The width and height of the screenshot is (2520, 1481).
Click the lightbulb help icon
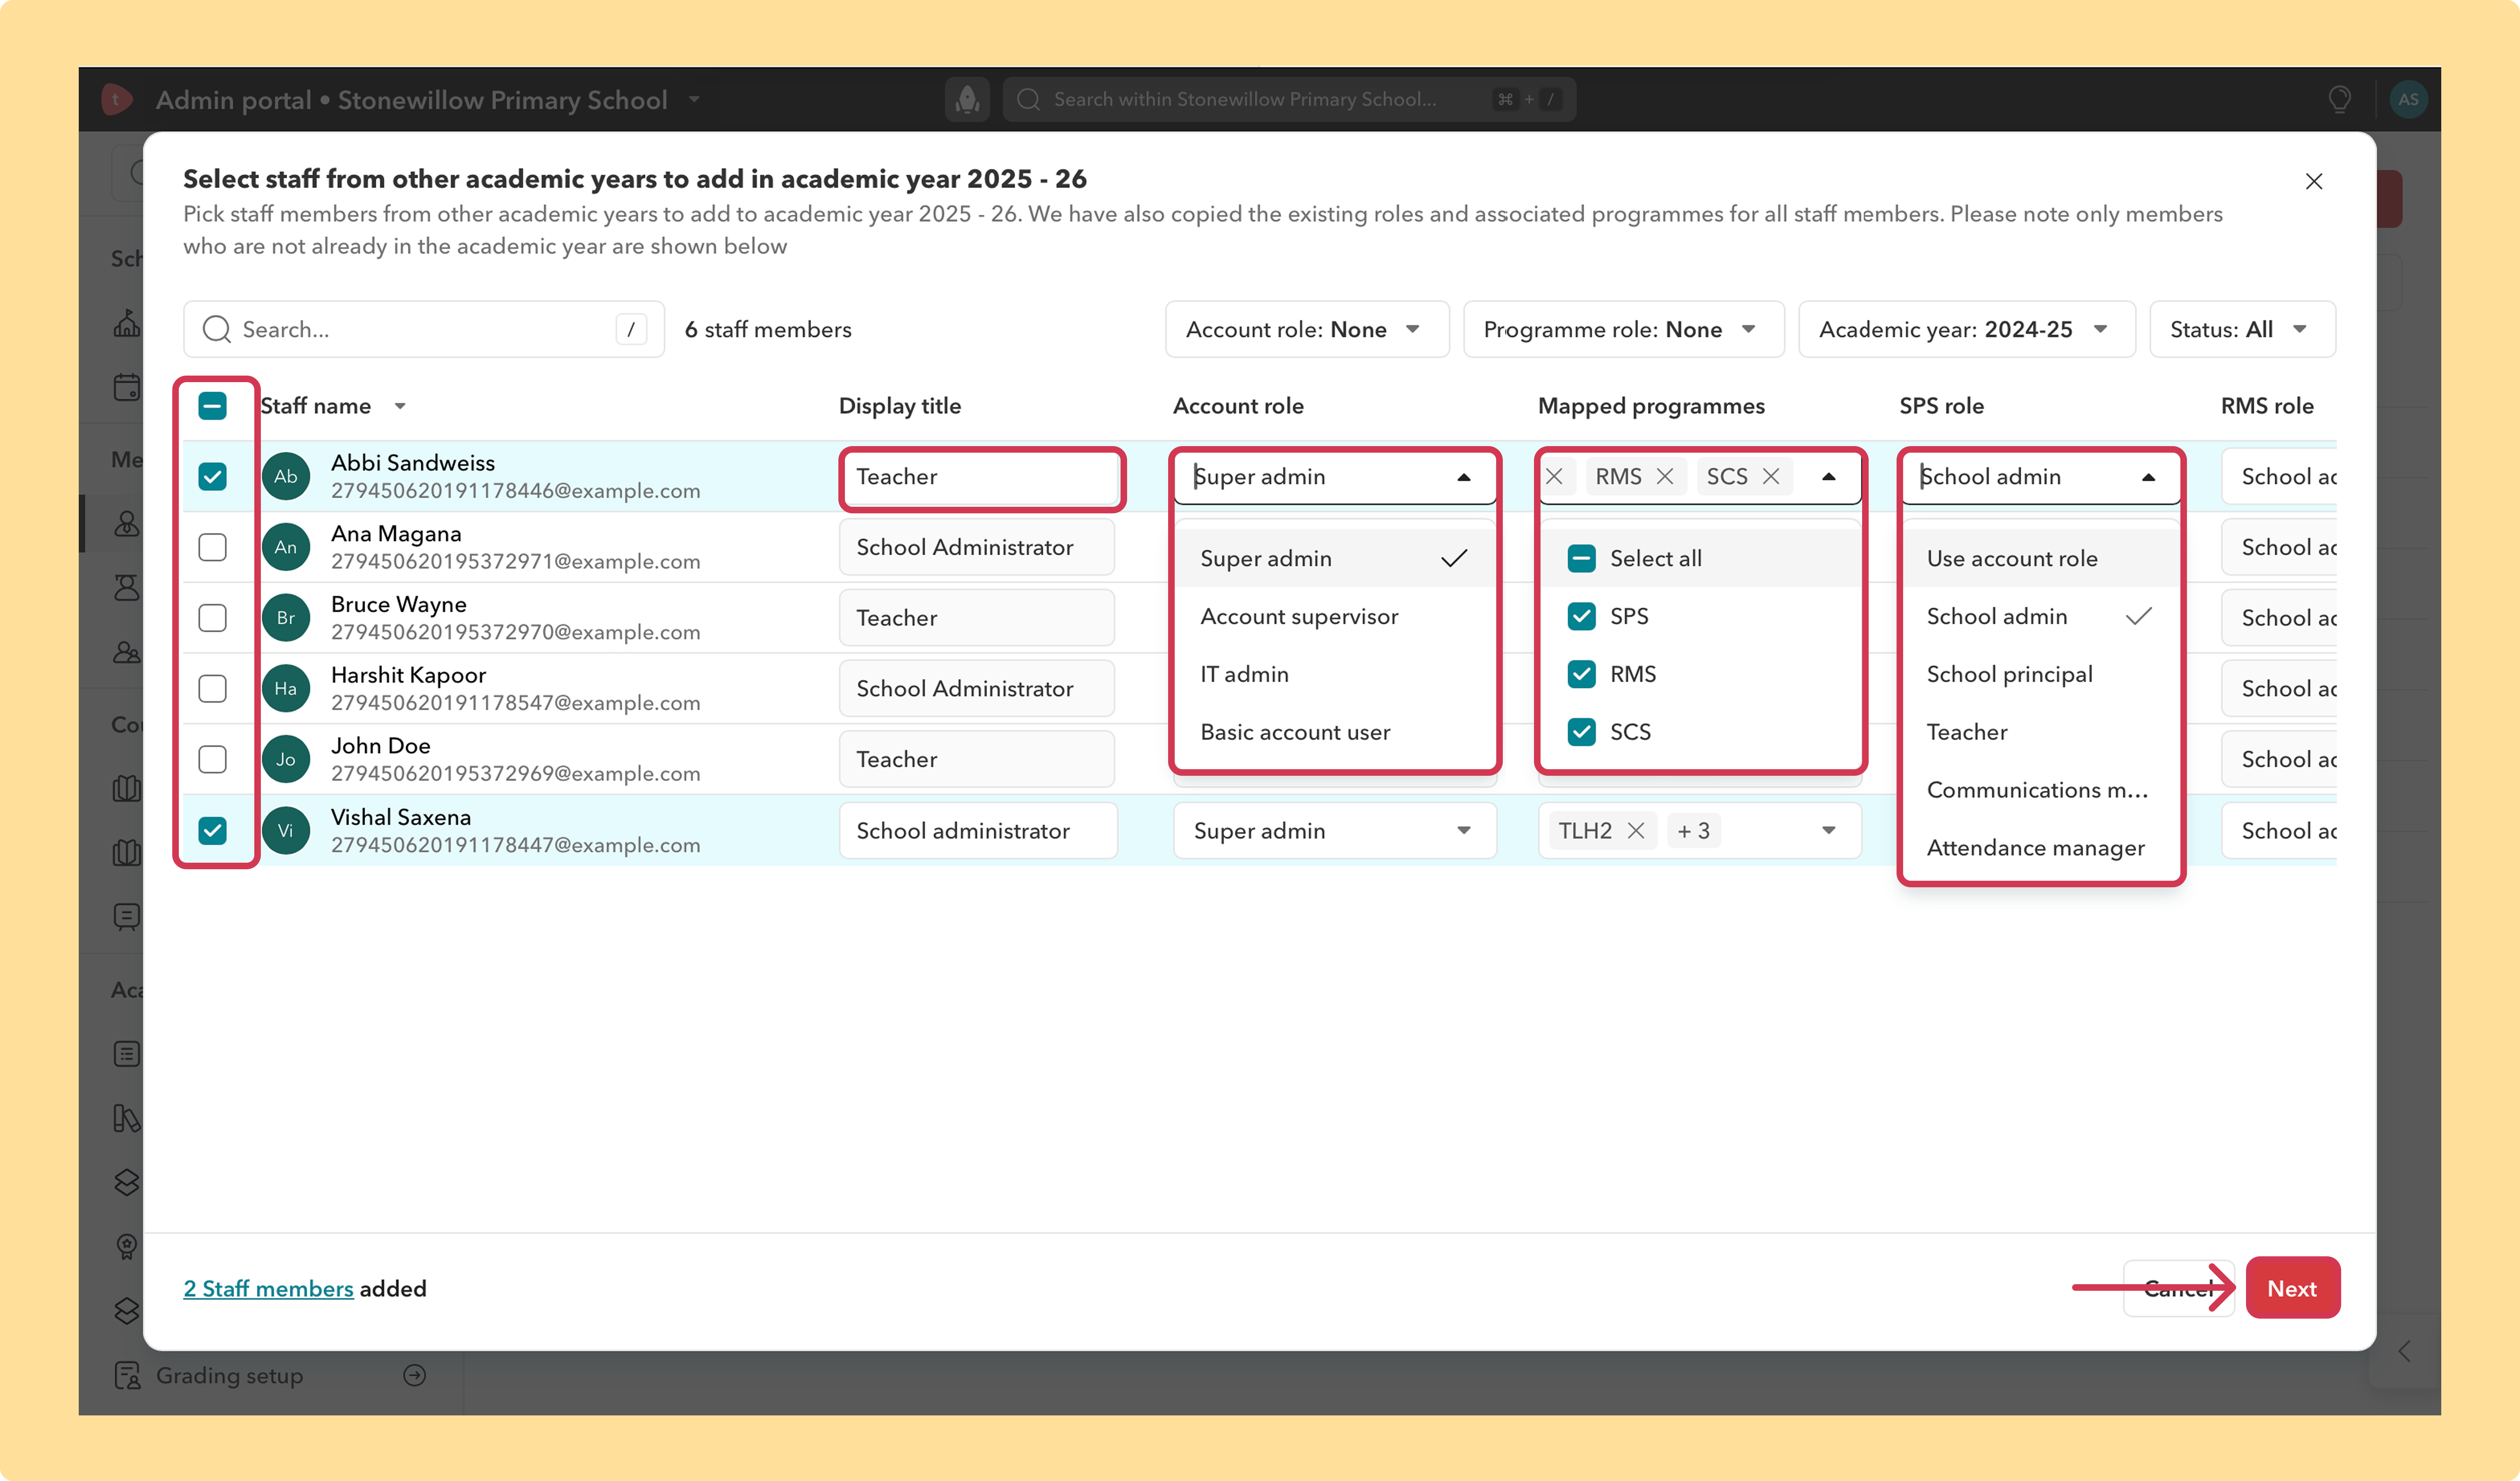(x=2339, y=99)
